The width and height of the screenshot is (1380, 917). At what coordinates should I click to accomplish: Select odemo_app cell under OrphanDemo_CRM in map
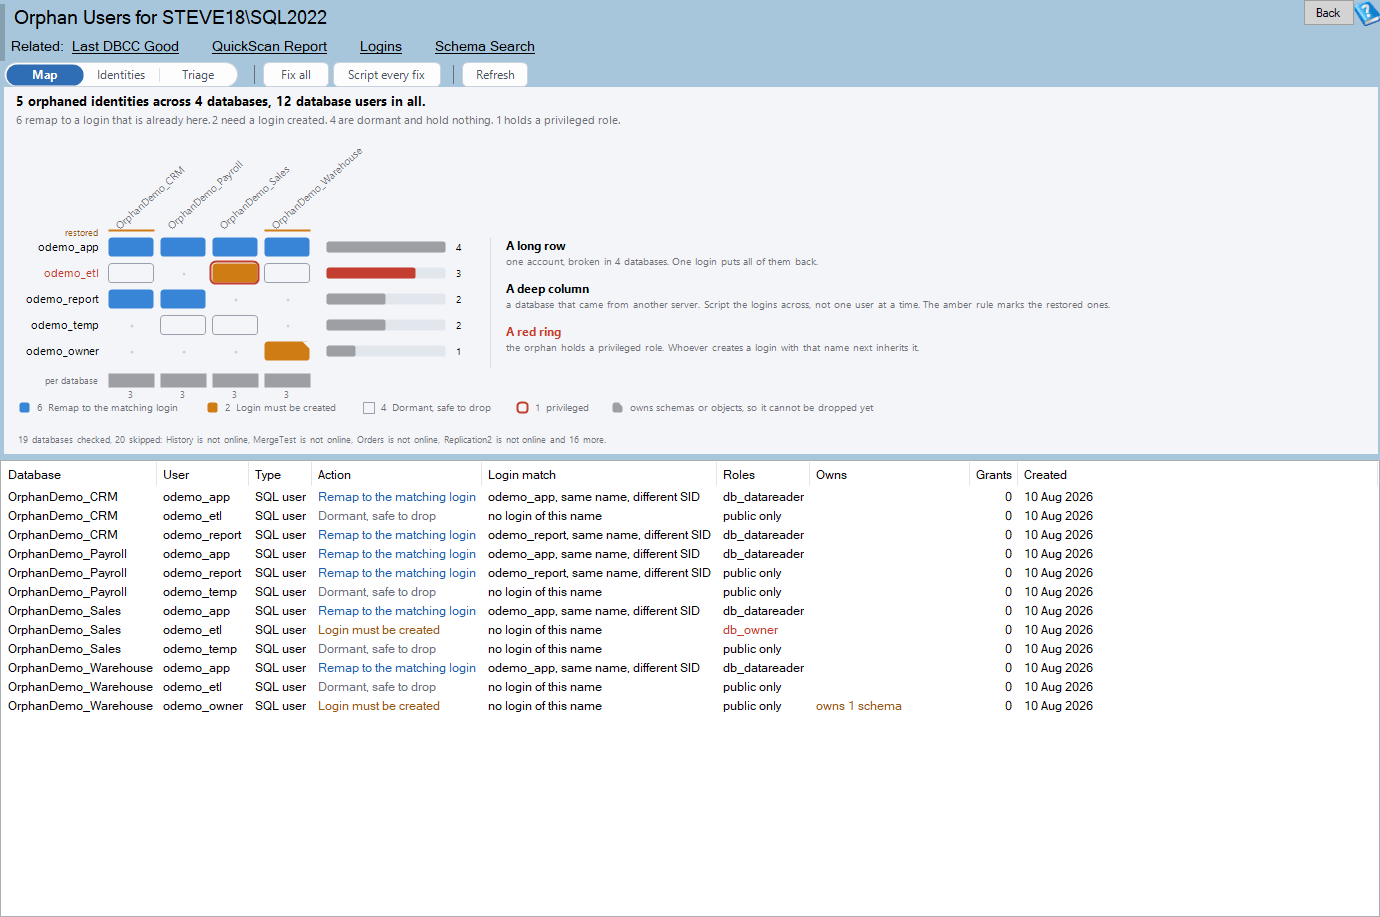131,247
